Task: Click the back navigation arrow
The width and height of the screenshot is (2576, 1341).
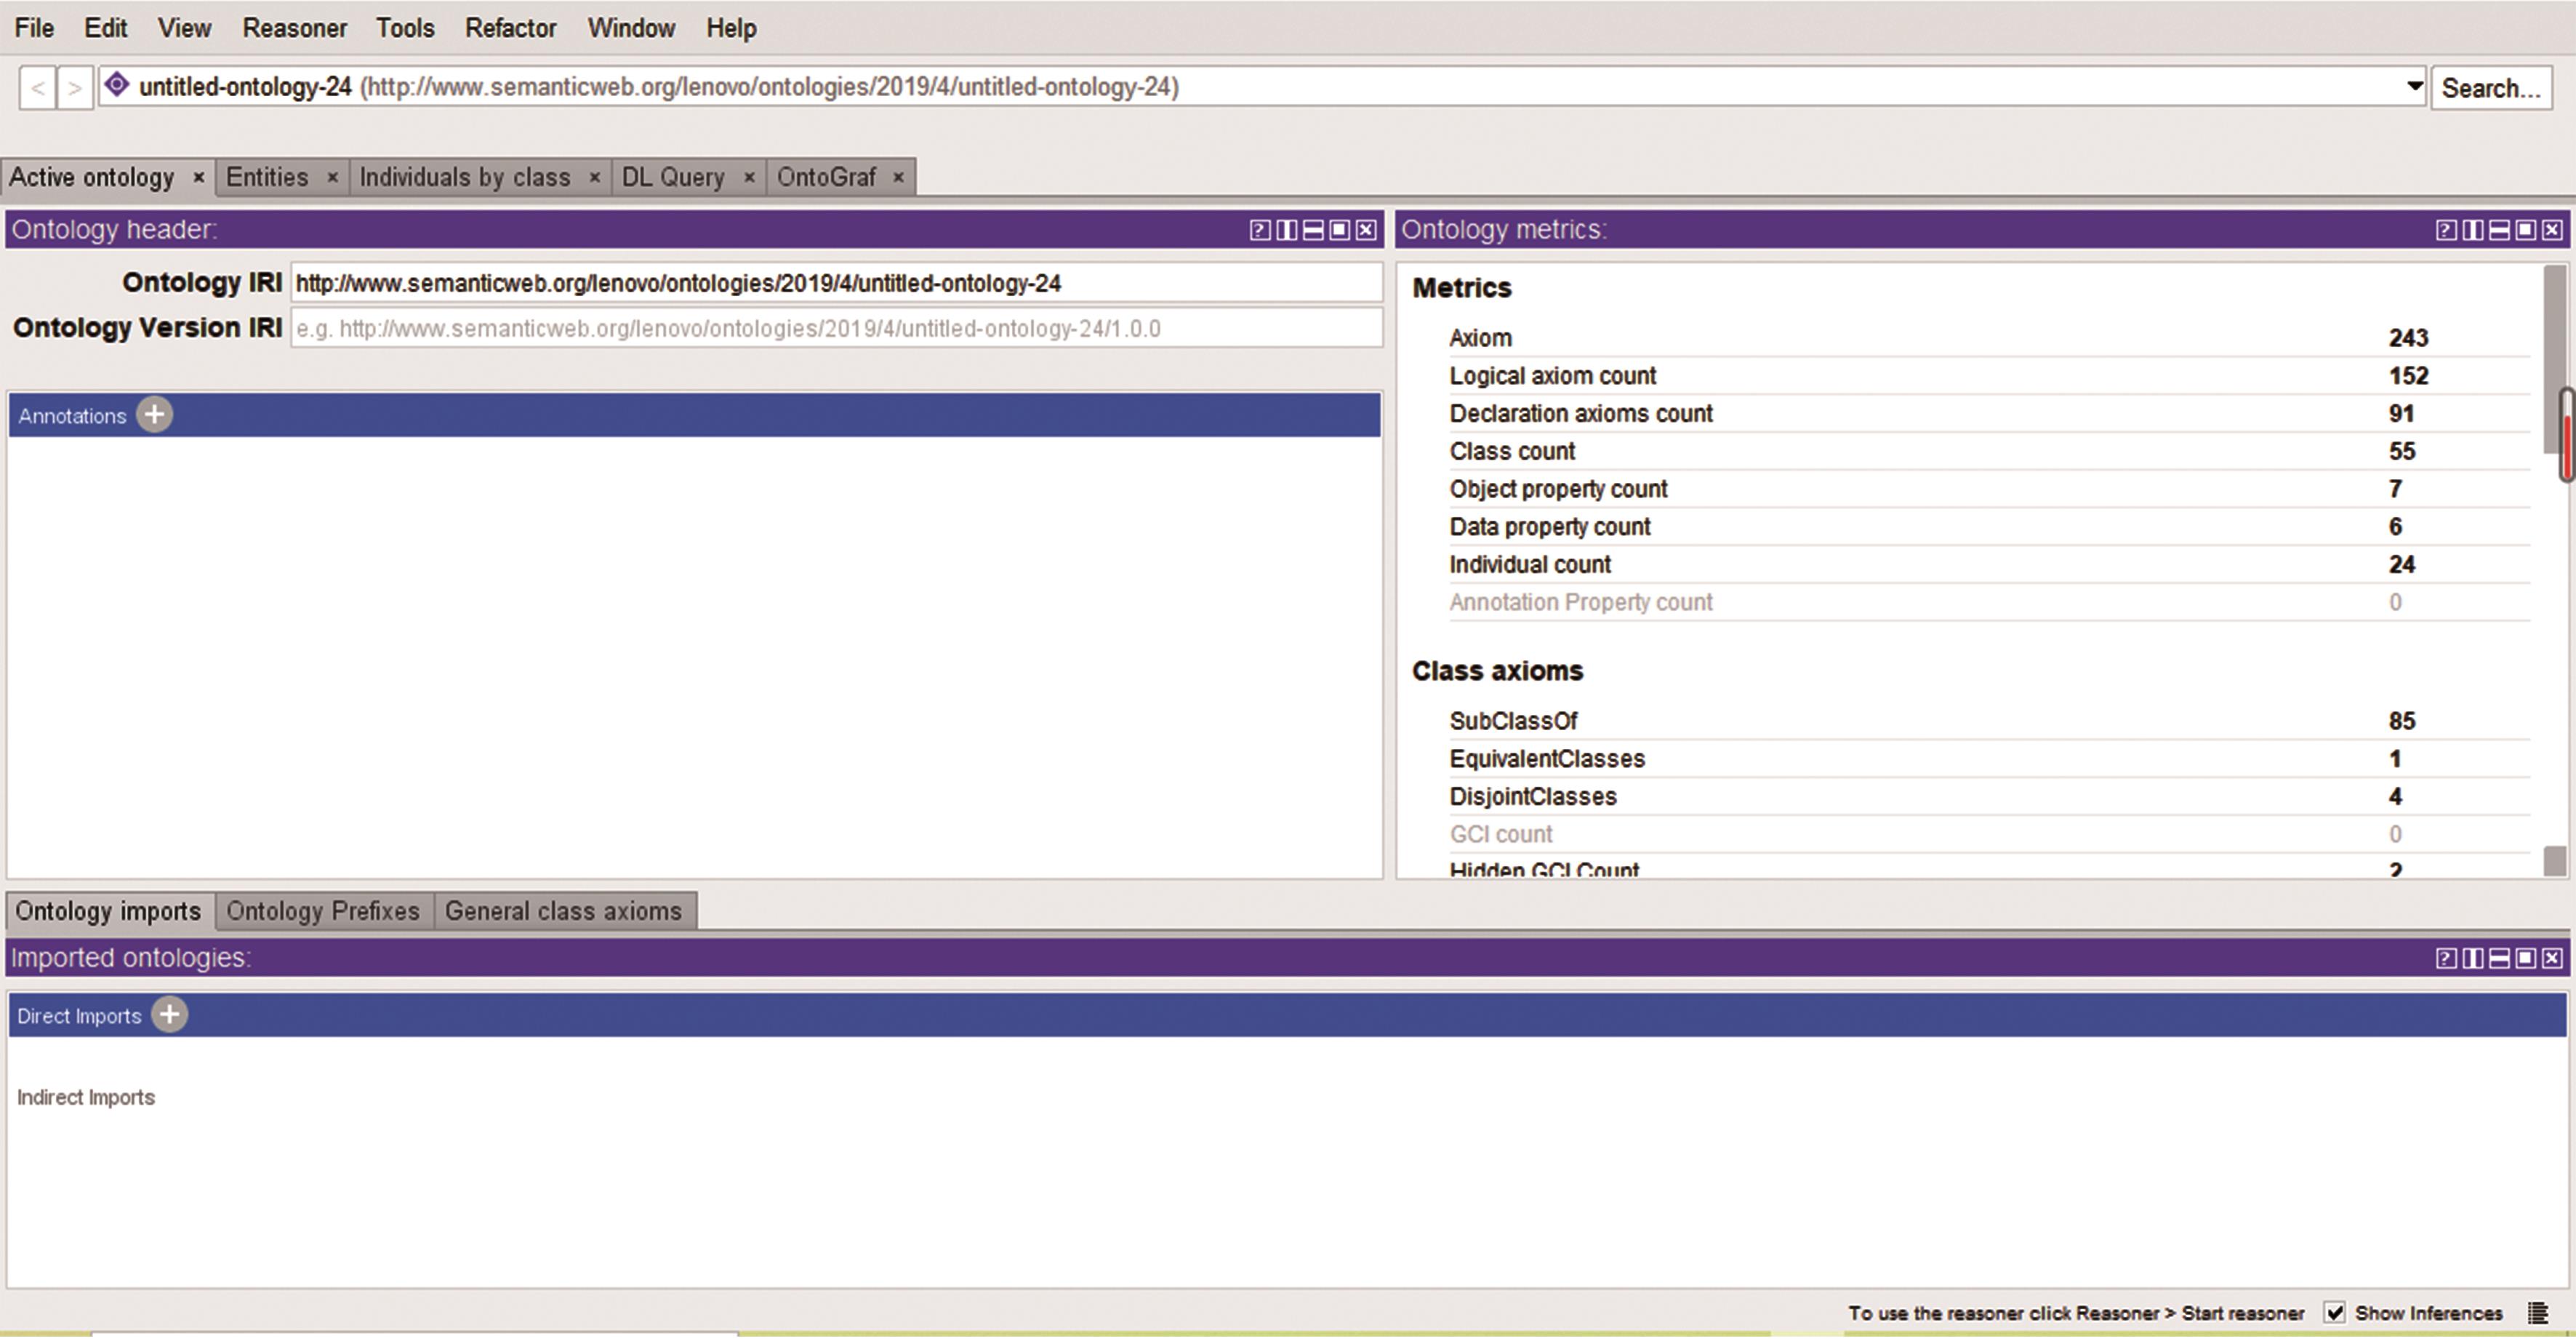Action: (x=38, y=88)
